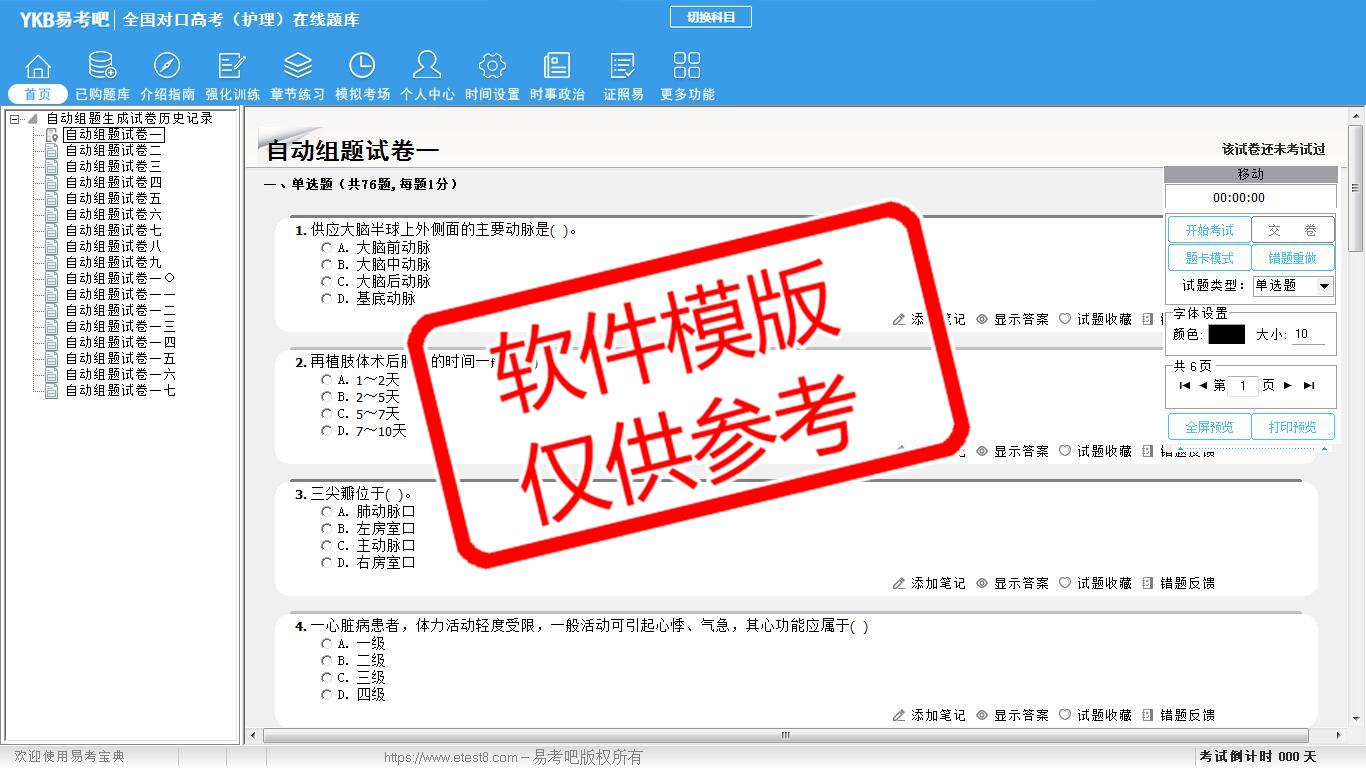Choose option D 右房室口 for question 3
This screenshot has width=1366, height=768.
point(327,563)
